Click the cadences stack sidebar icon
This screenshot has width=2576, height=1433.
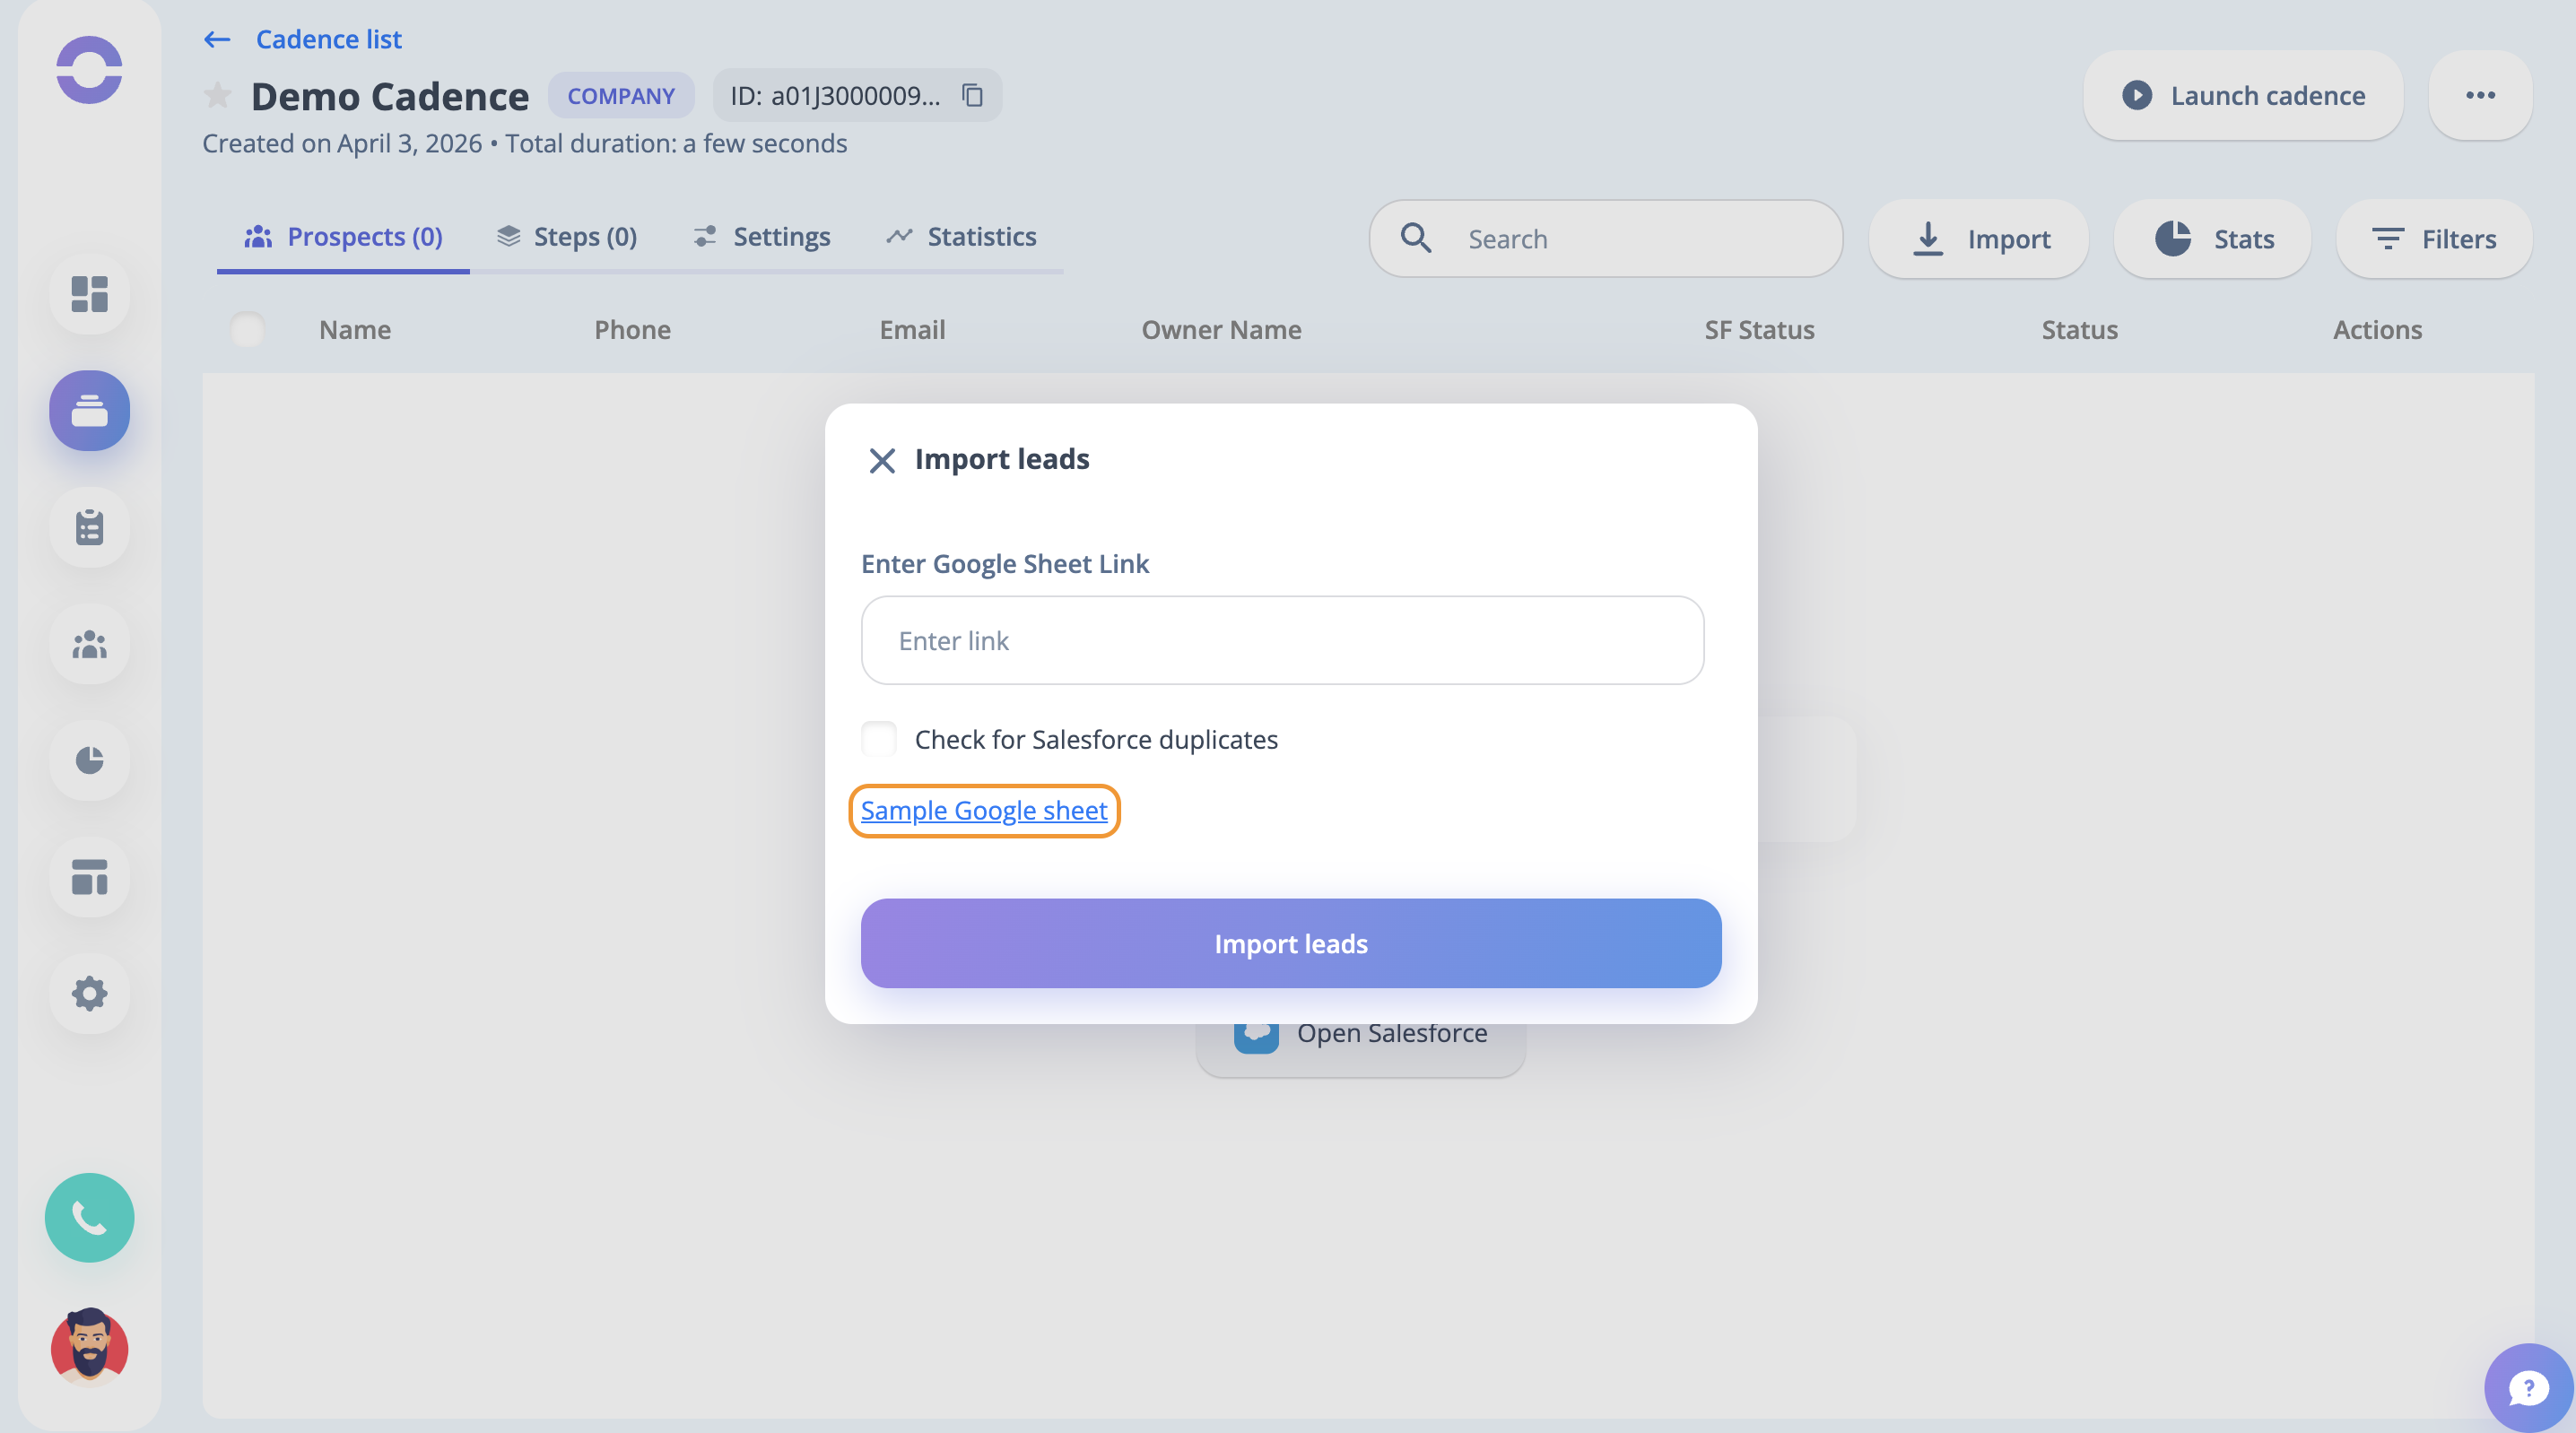pyautogui.click(x=89, y=410)
